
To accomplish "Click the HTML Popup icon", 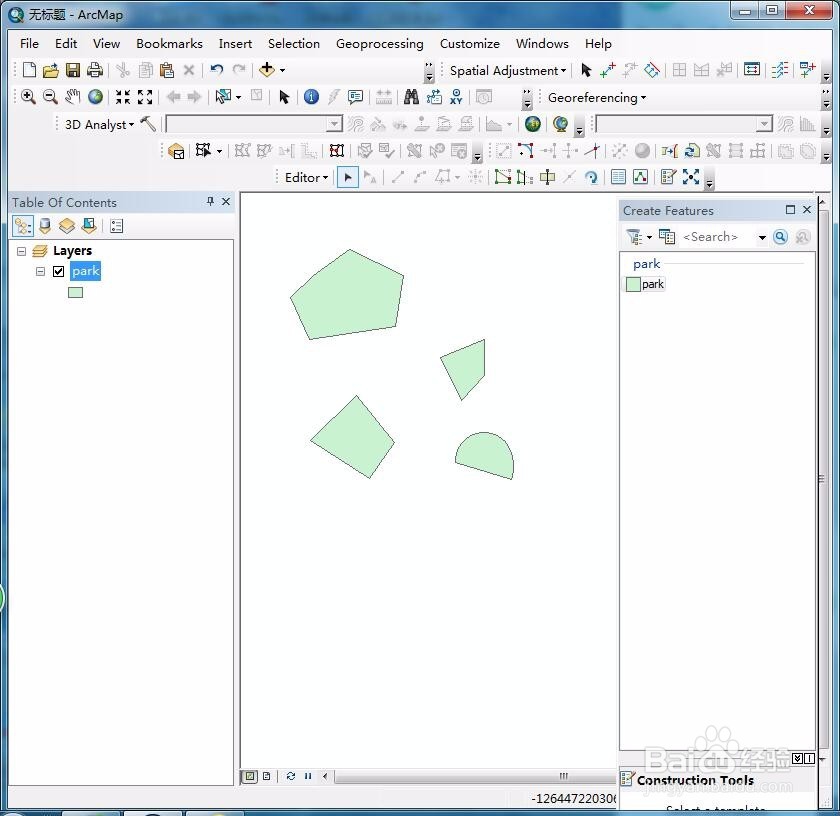I will tap(355, 97).
